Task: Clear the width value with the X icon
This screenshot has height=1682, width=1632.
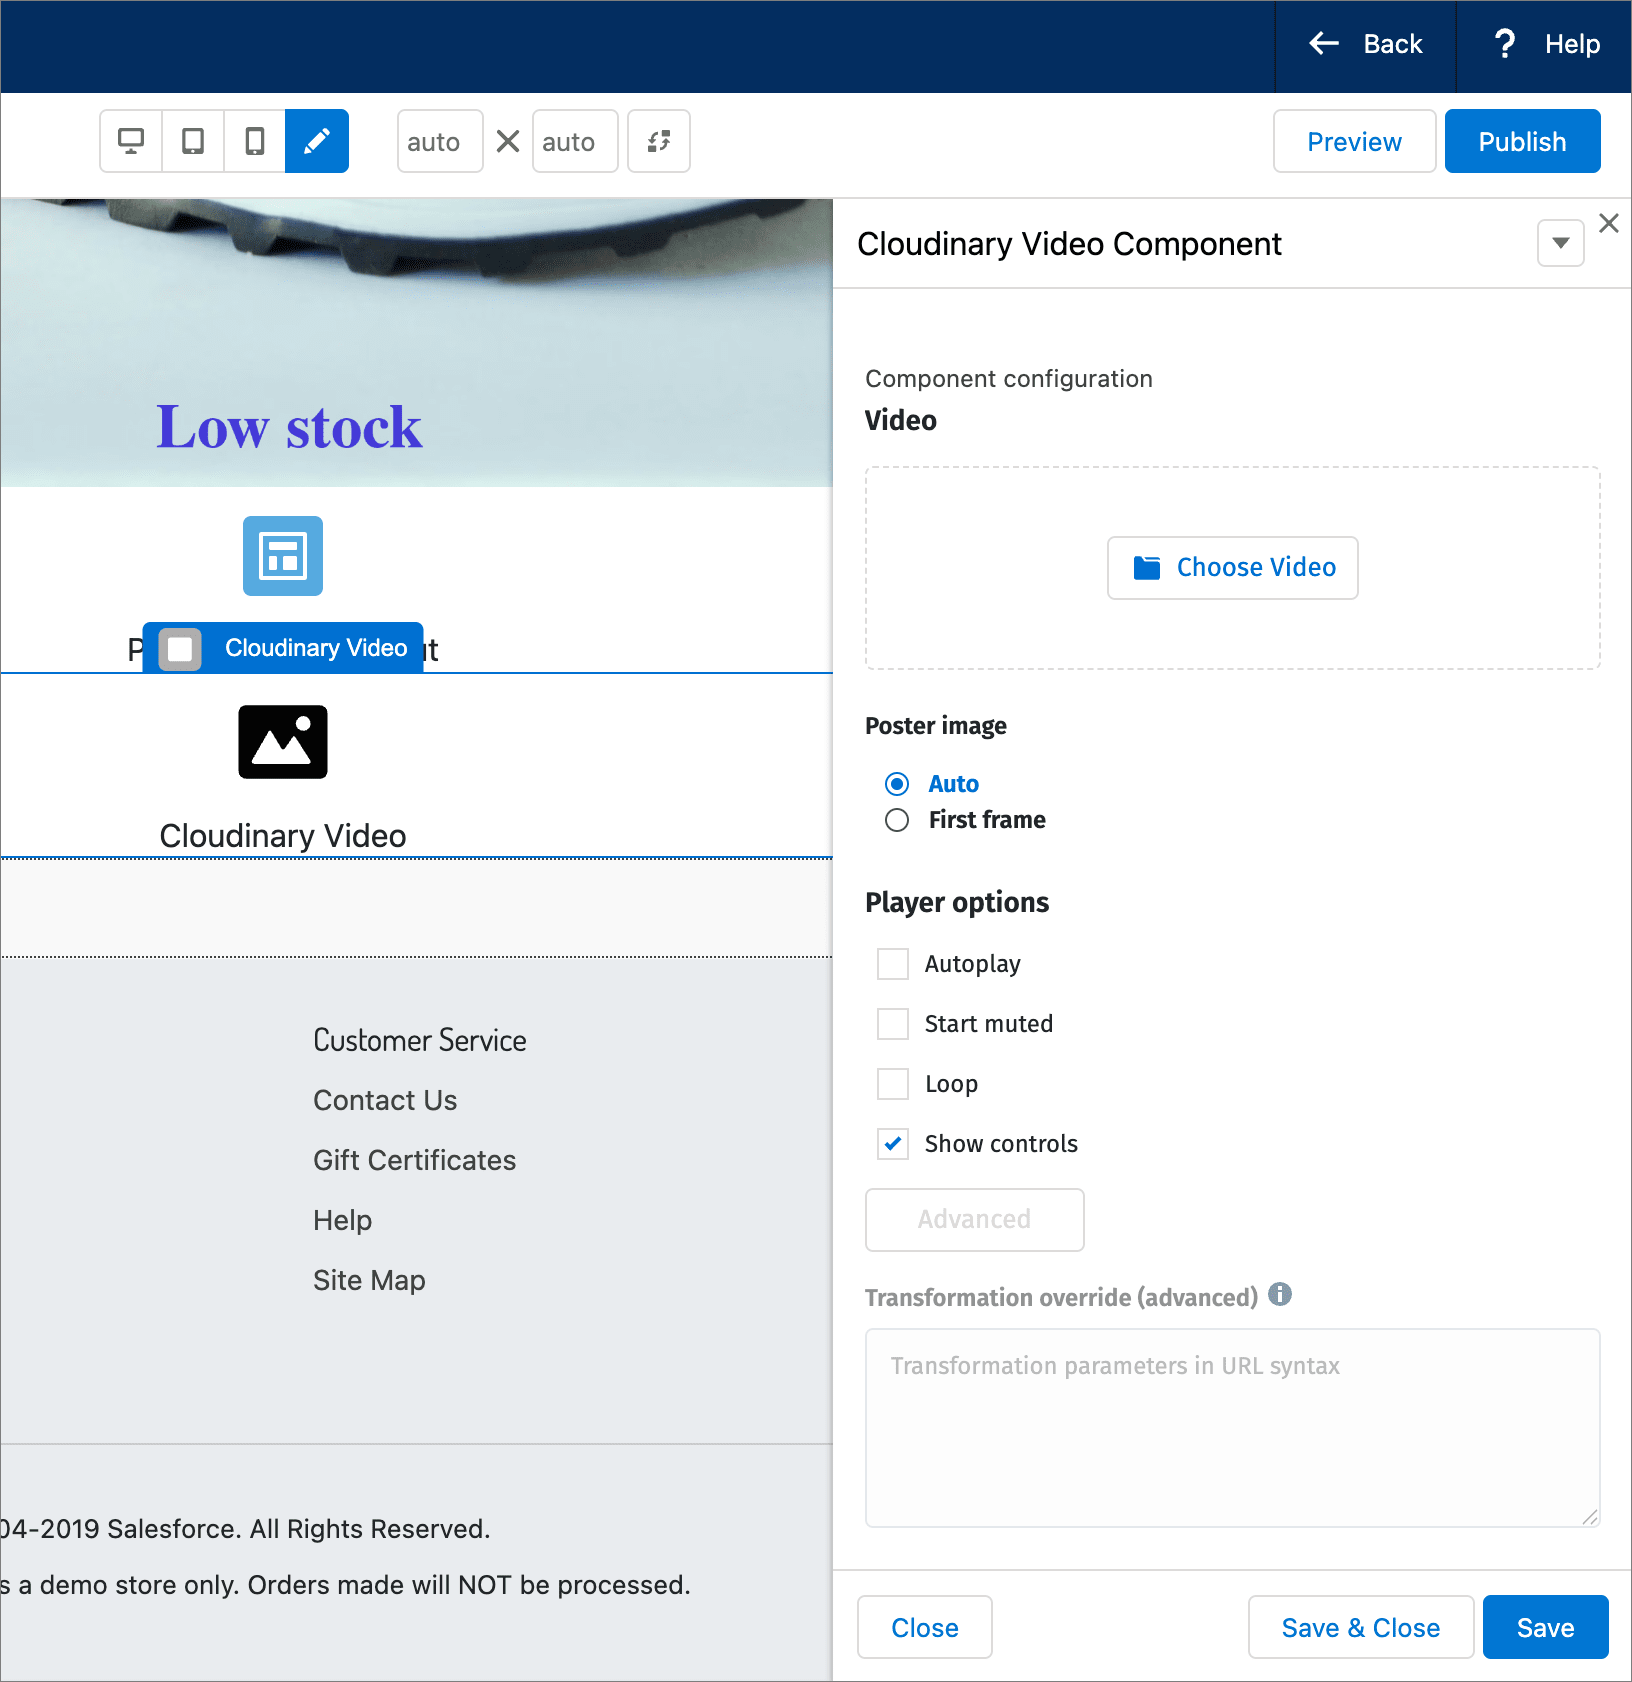Action: coord(507,141)
